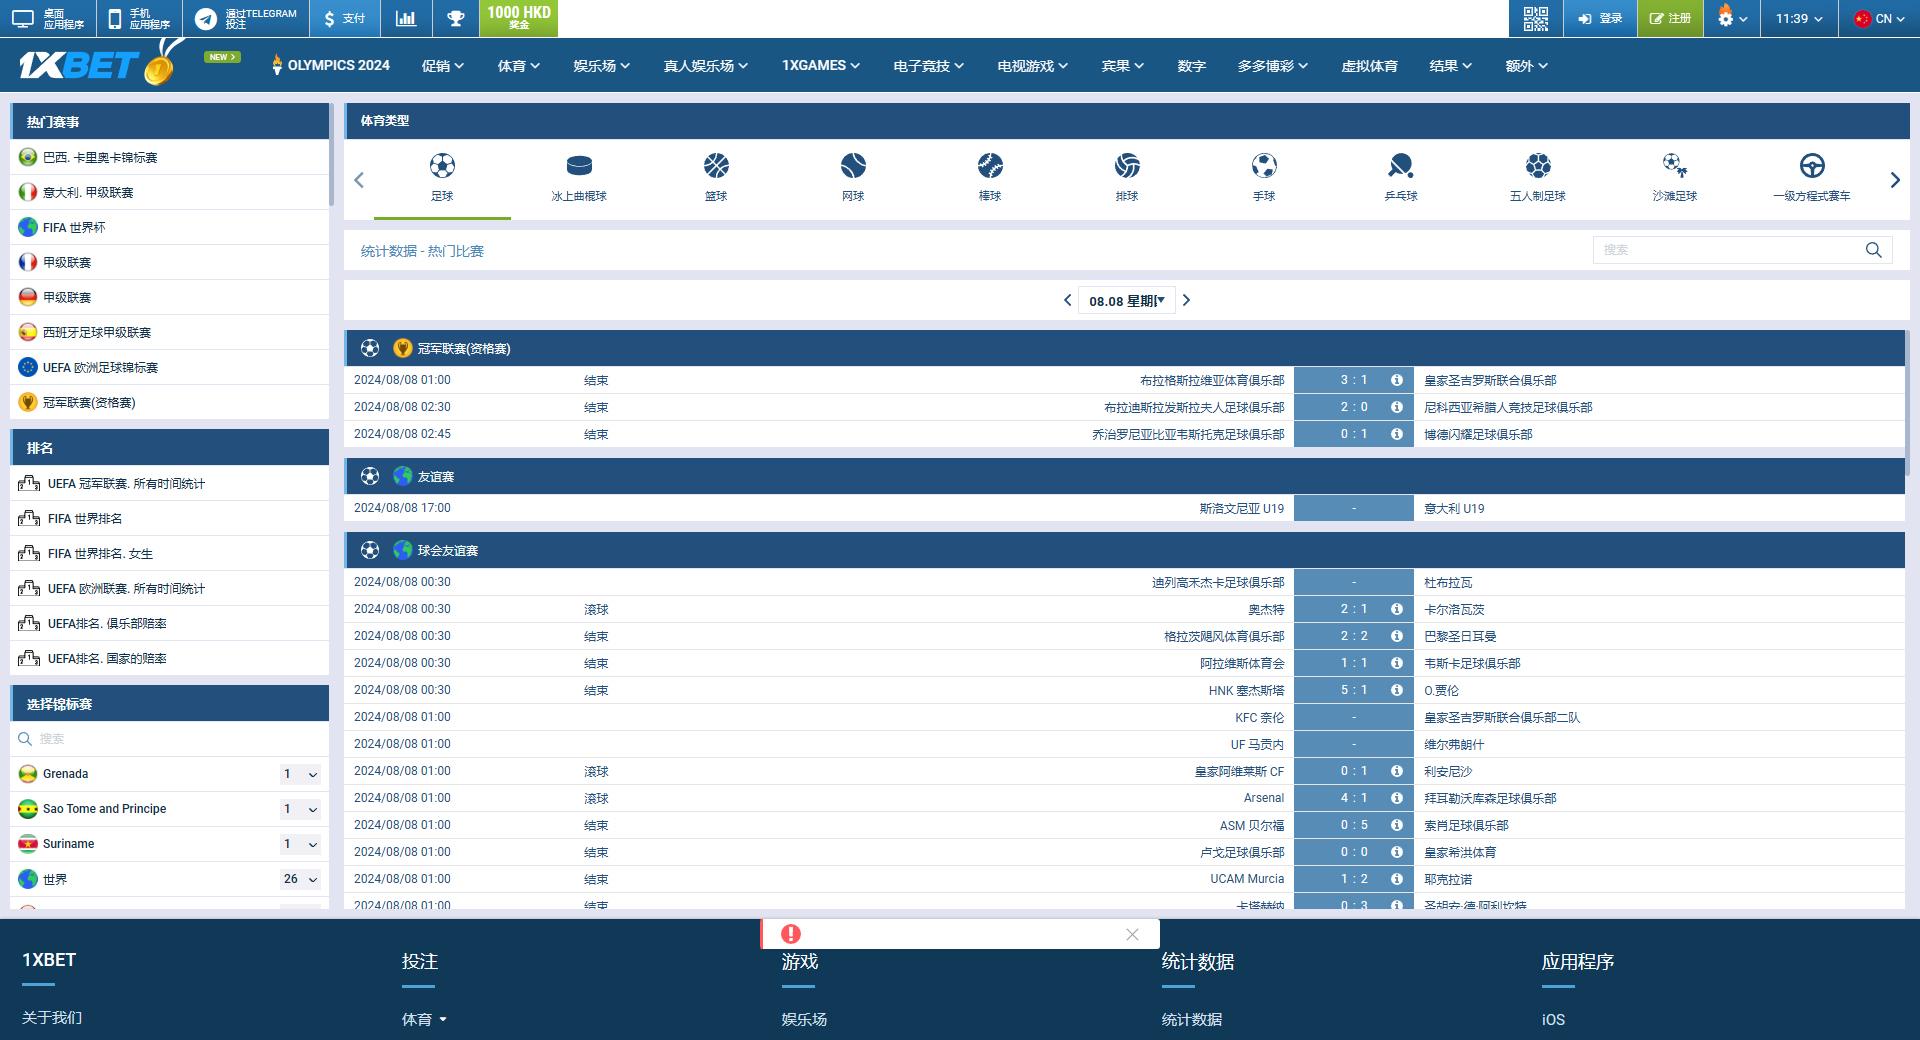The image size is (1920, 1040).
Task: Click the 皇家阿维莱斯 CF team name
Action: pyautogui.click(x=1239, y=771)
